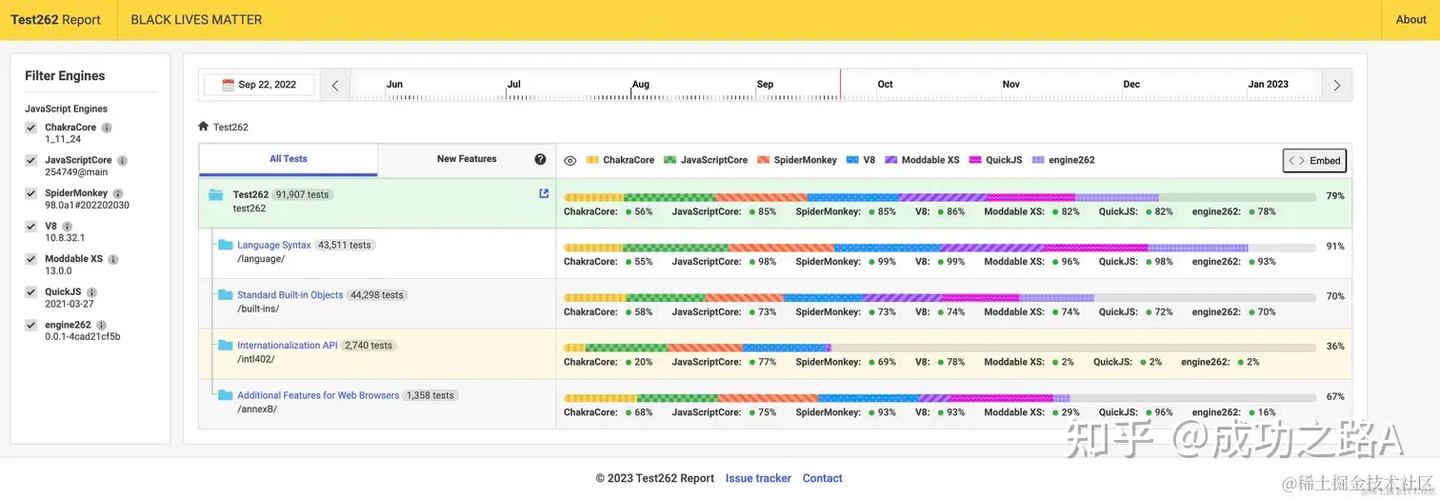Screen dimensions: 1440x499
Task: Click the Internationalization API folder icon
Action: pyautogui.click(x=225, y=345)
